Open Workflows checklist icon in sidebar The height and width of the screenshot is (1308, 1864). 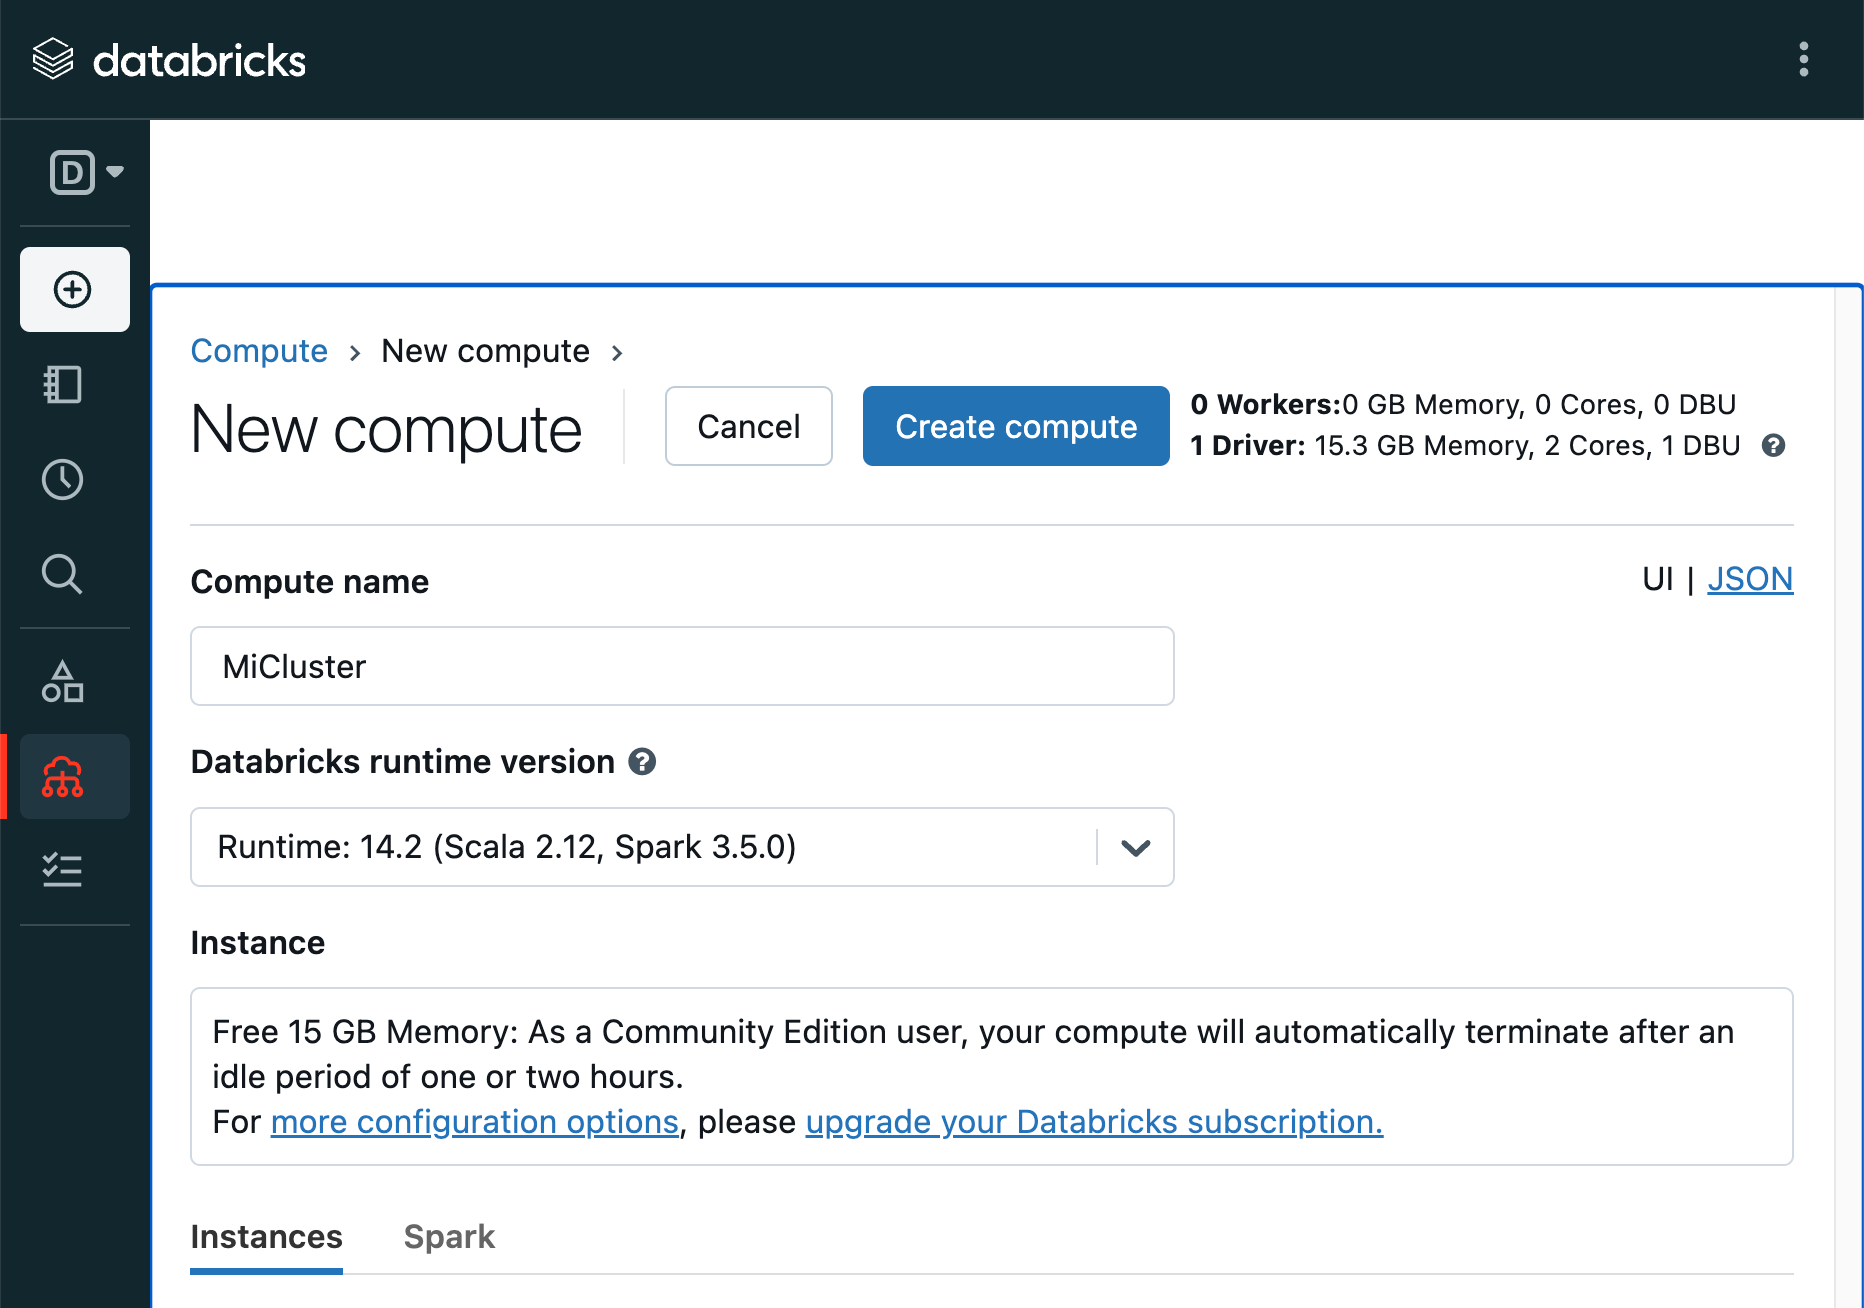62,870
